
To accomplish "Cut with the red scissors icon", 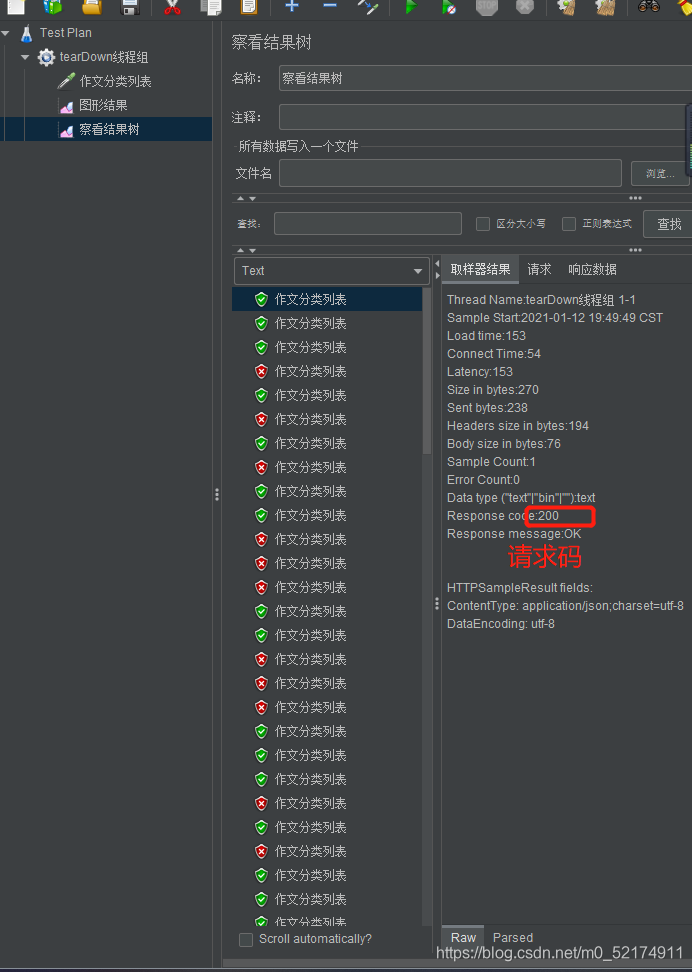I will coord(172,6).
